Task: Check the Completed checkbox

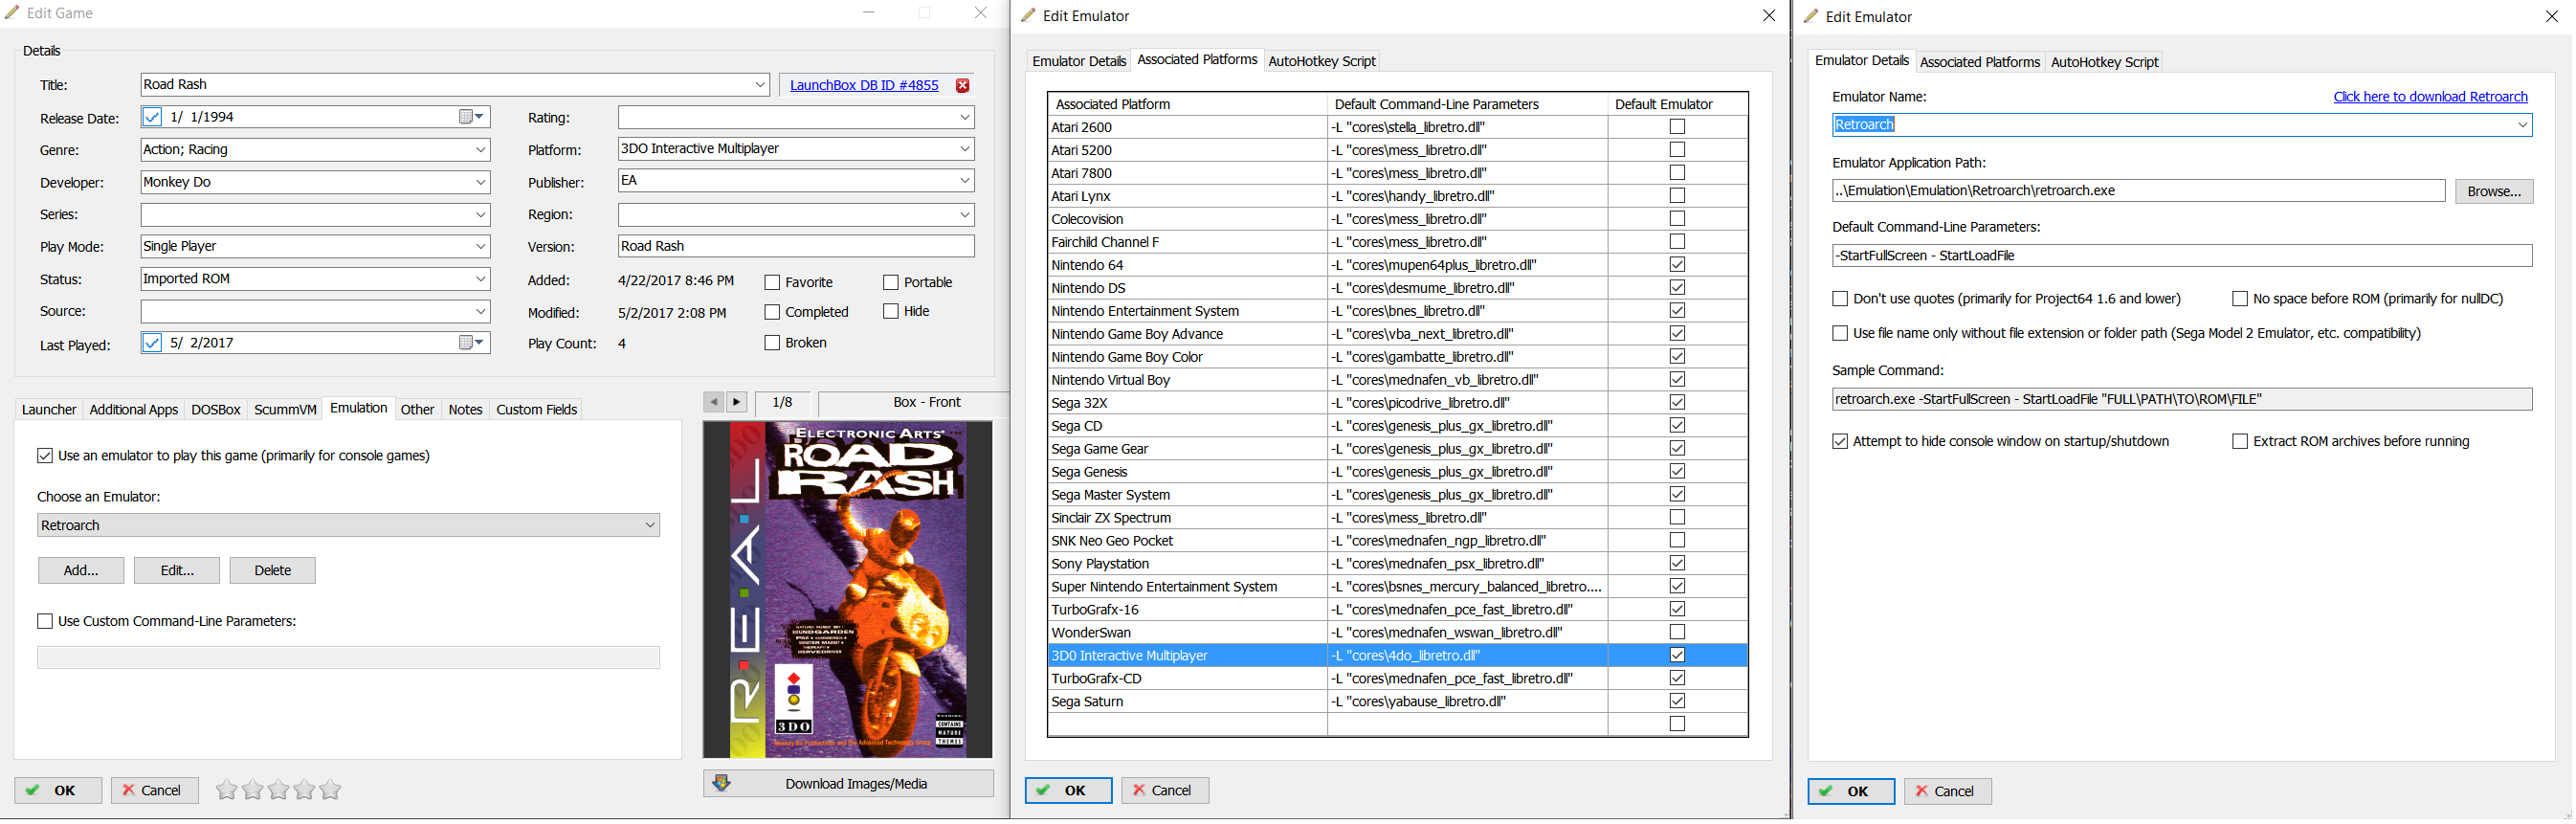Action: coord(772,313)
